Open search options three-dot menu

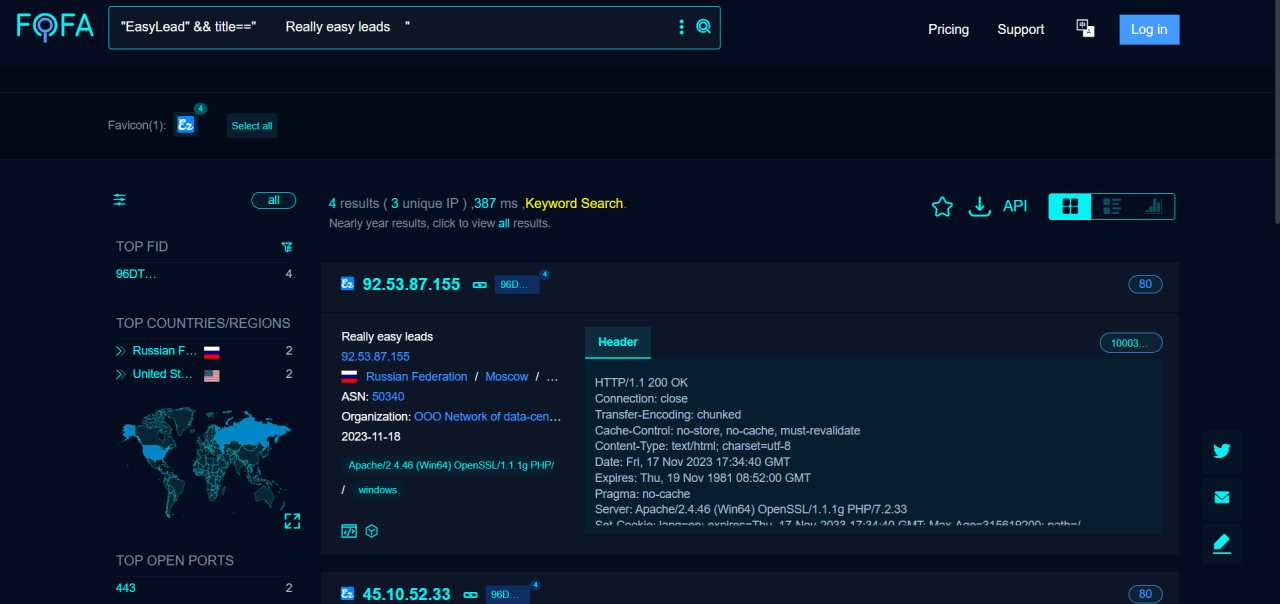(x=682, y=27)
